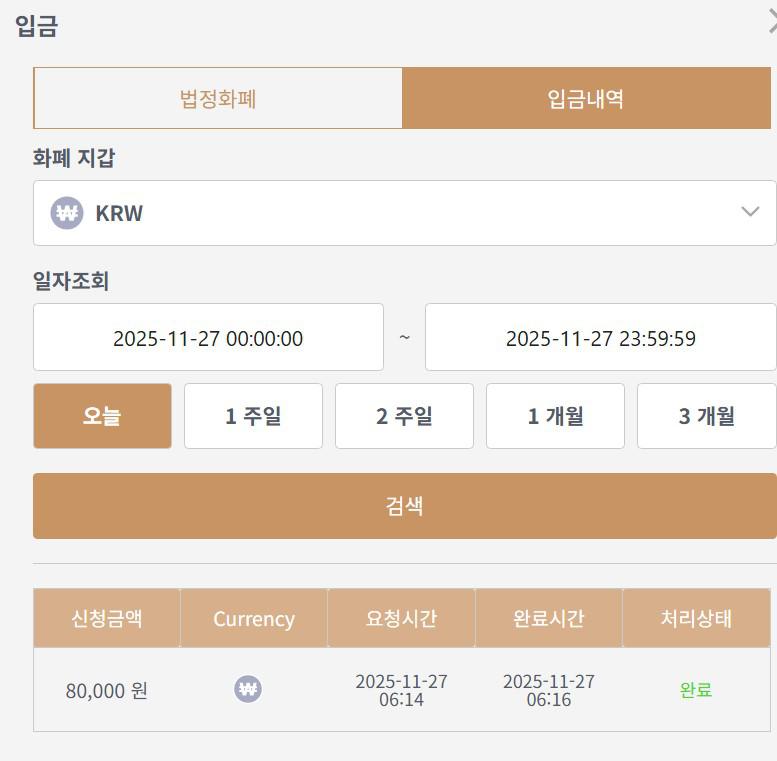Click the 요청시간 column header
Screen dimensions: 777x761
coord(401,618)
